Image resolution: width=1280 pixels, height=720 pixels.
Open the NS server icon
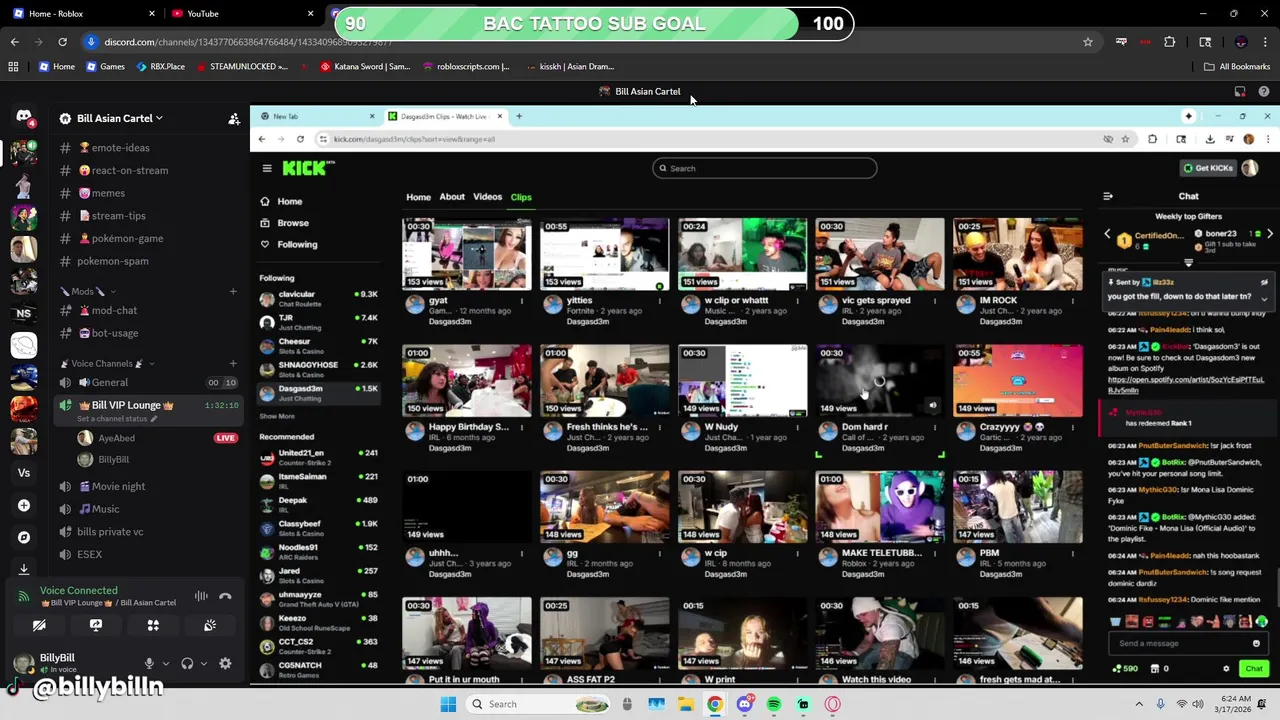(24, 313)
